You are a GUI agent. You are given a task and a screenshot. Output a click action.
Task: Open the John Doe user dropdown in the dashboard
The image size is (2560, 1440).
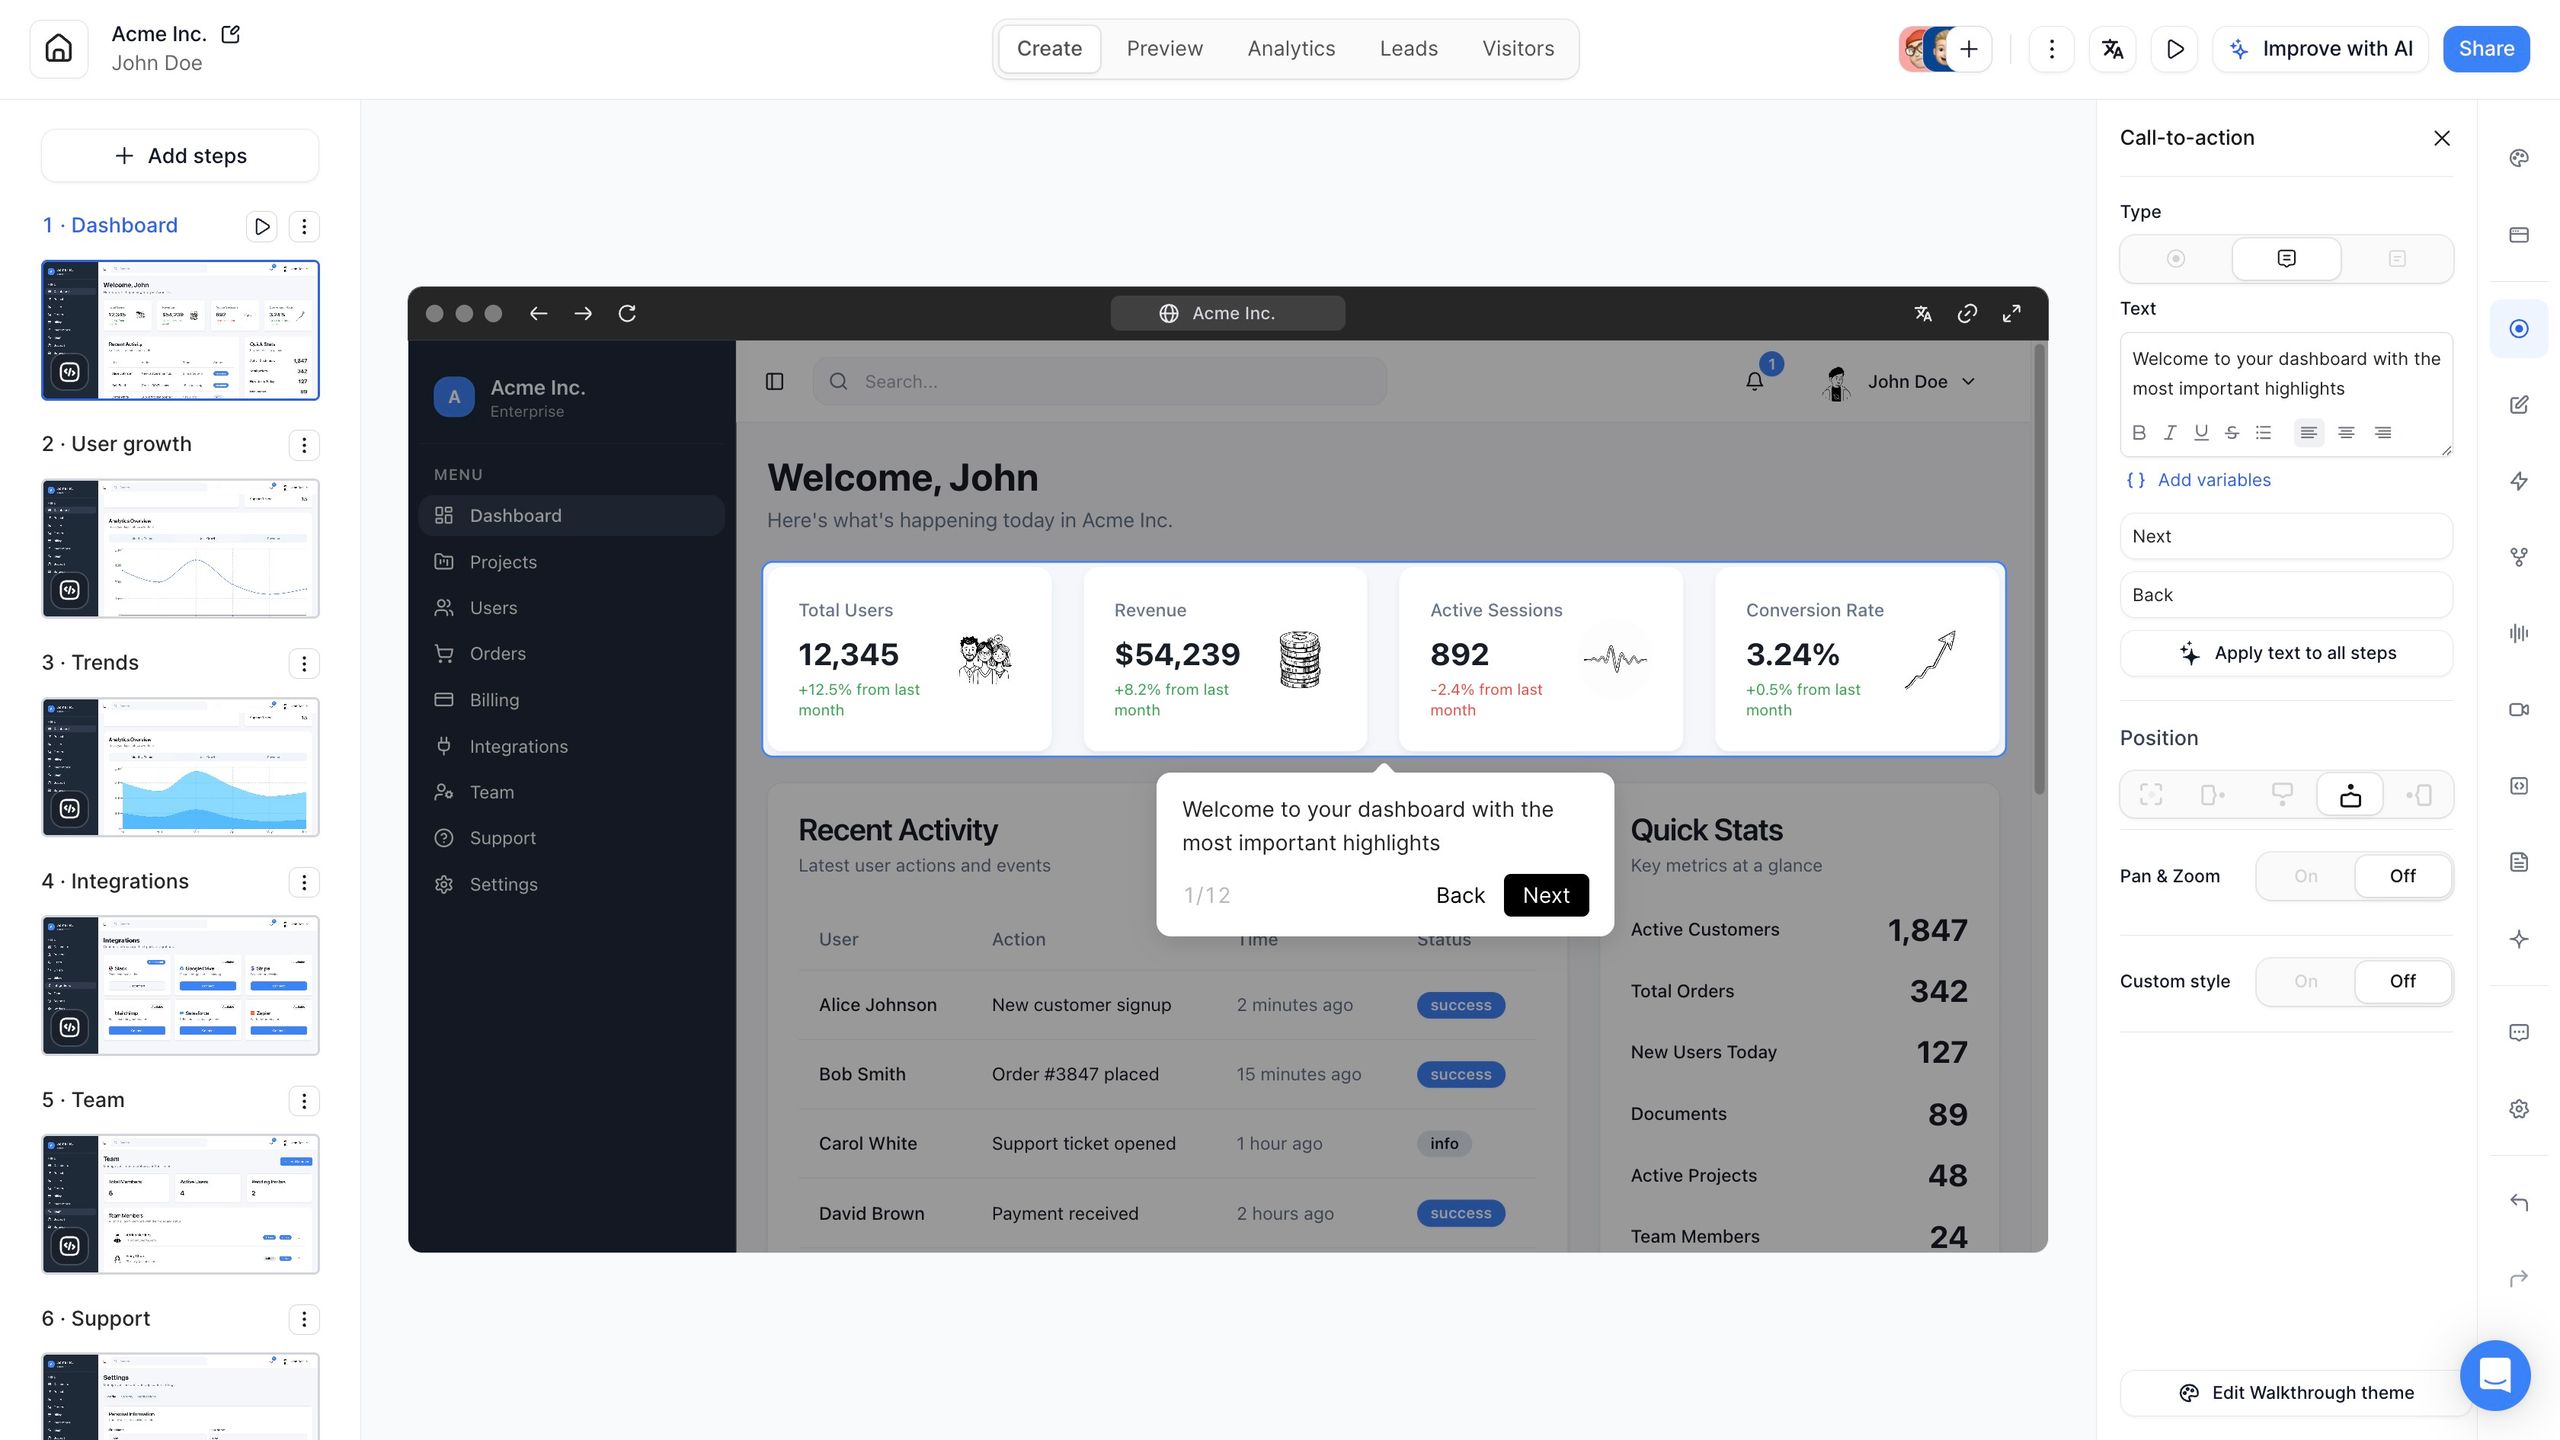coord(1899,382)
